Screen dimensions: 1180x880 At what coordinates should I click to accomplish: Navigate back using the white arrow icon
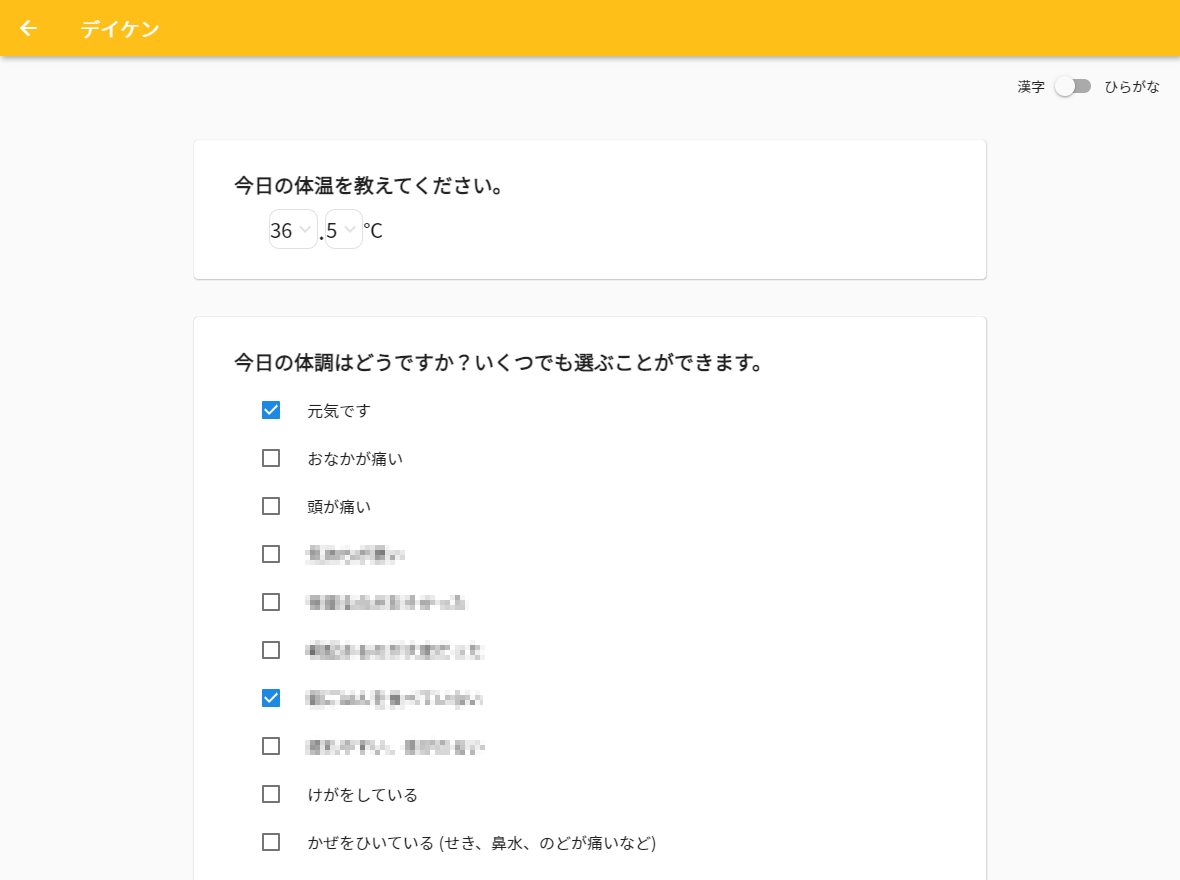pos(28,28)
